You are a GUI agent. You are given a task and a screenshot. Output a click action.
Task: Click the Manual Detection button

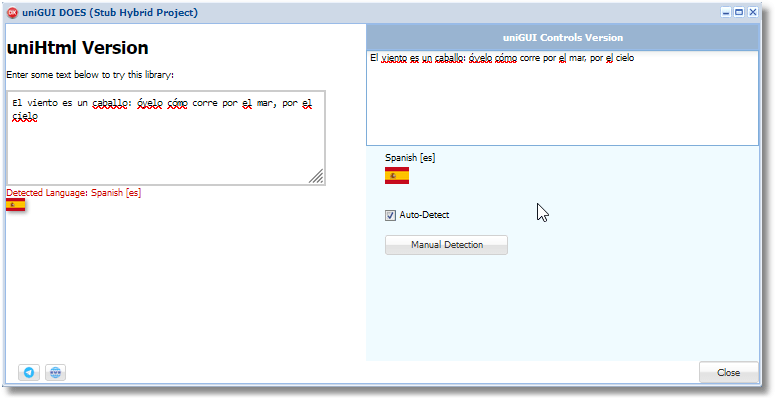[x=446, y=245]
